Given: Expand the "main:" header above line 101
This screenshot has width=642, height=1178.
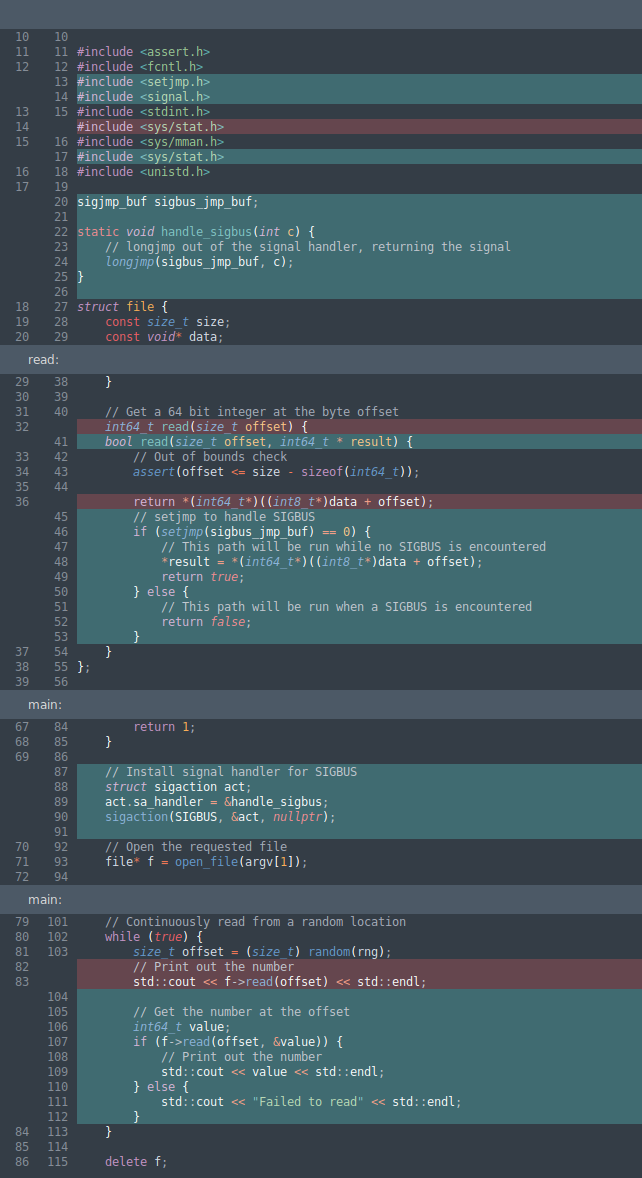Looking at the screenshot, I should (45, 900).
